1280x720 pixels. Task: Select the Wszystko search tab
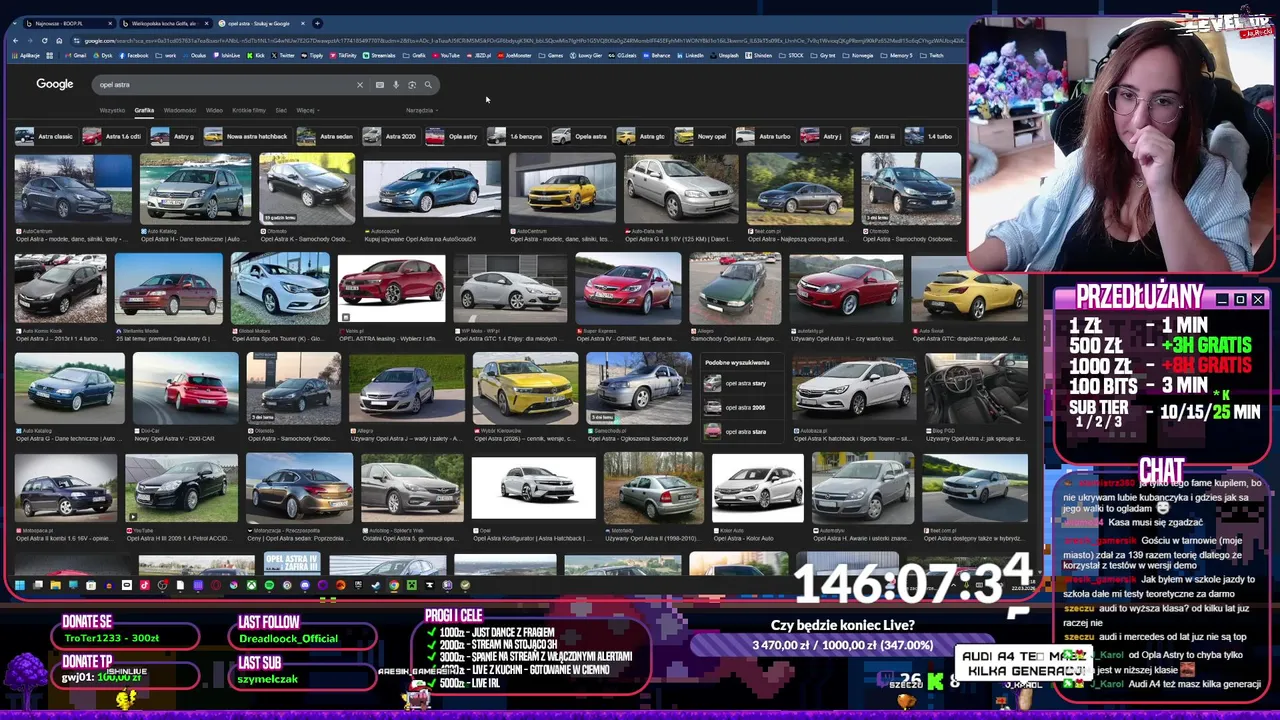(x=112, y=110)
